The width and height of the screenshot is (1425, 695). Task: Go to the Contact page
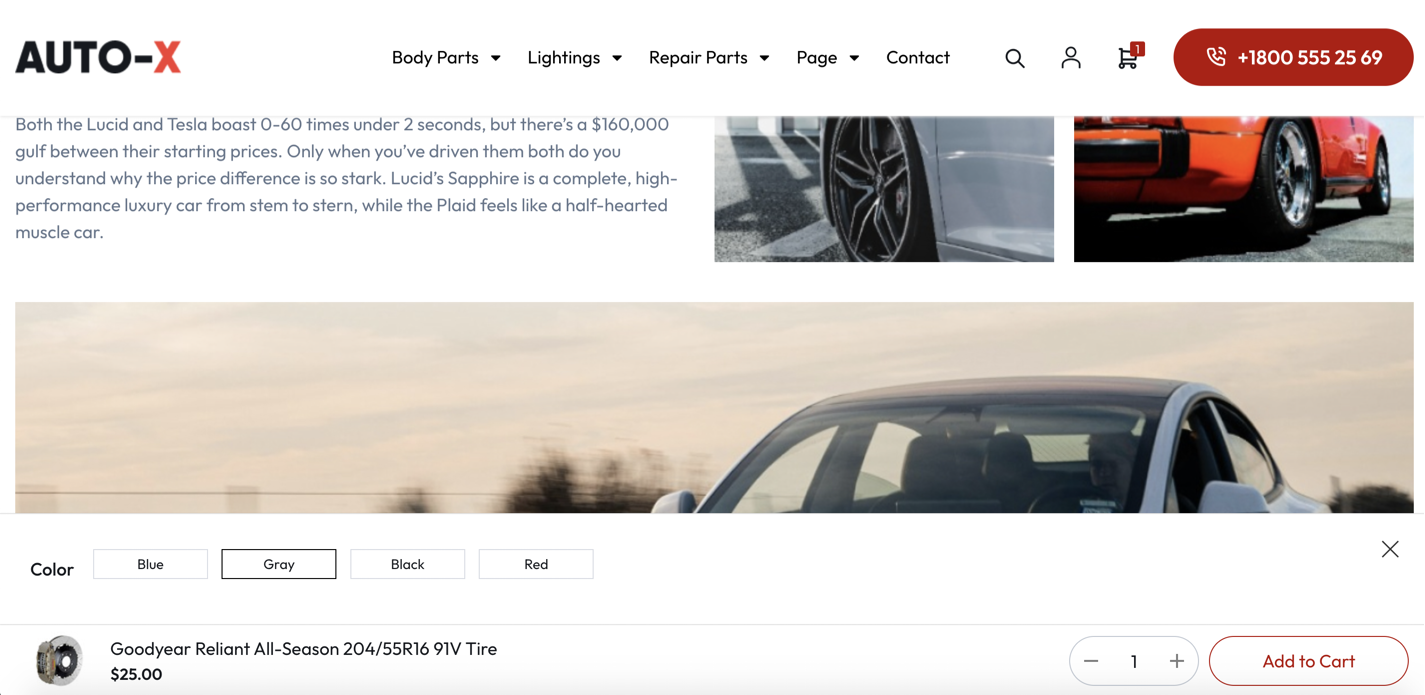(x=918, y=57)
